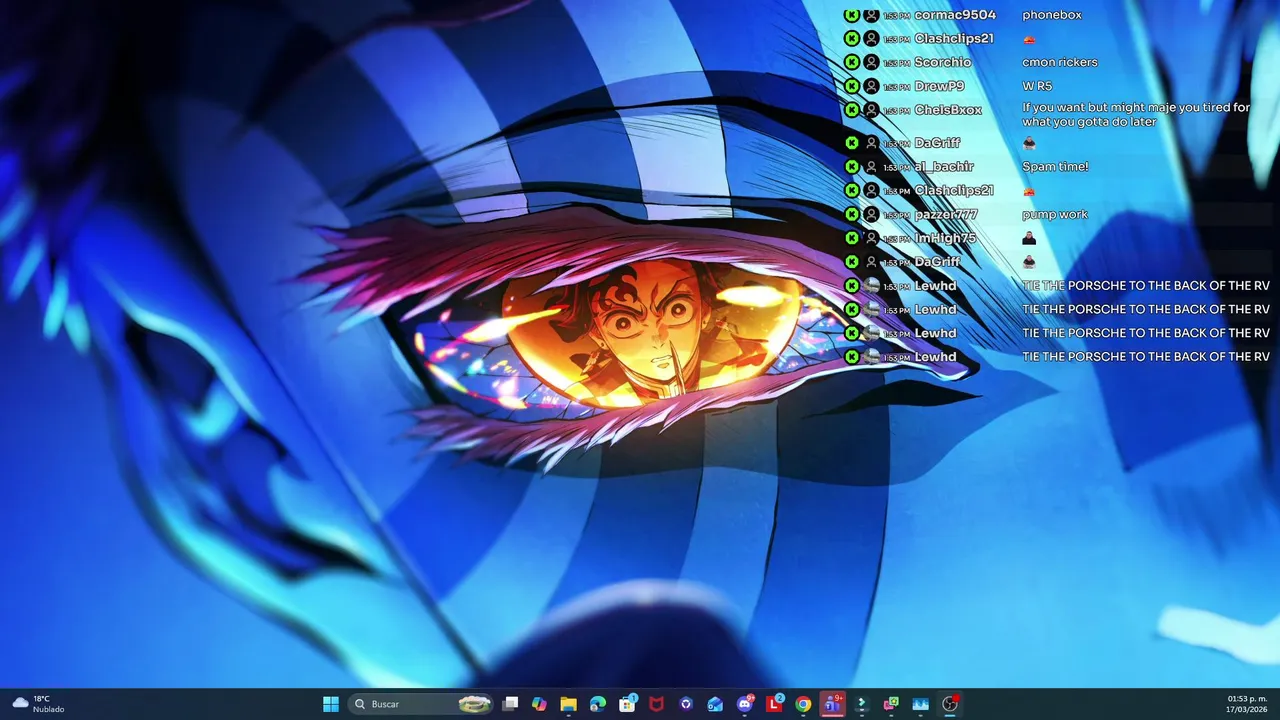
Task: Open Microsoft Store from the taskbar
Action: click(627, 704)
